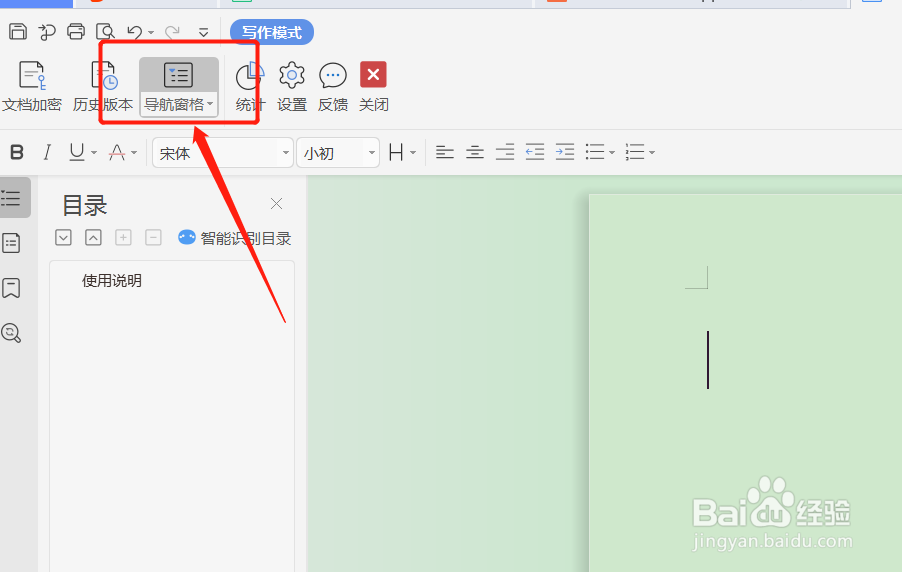Open 设置 settings gear

click(292, 87)
